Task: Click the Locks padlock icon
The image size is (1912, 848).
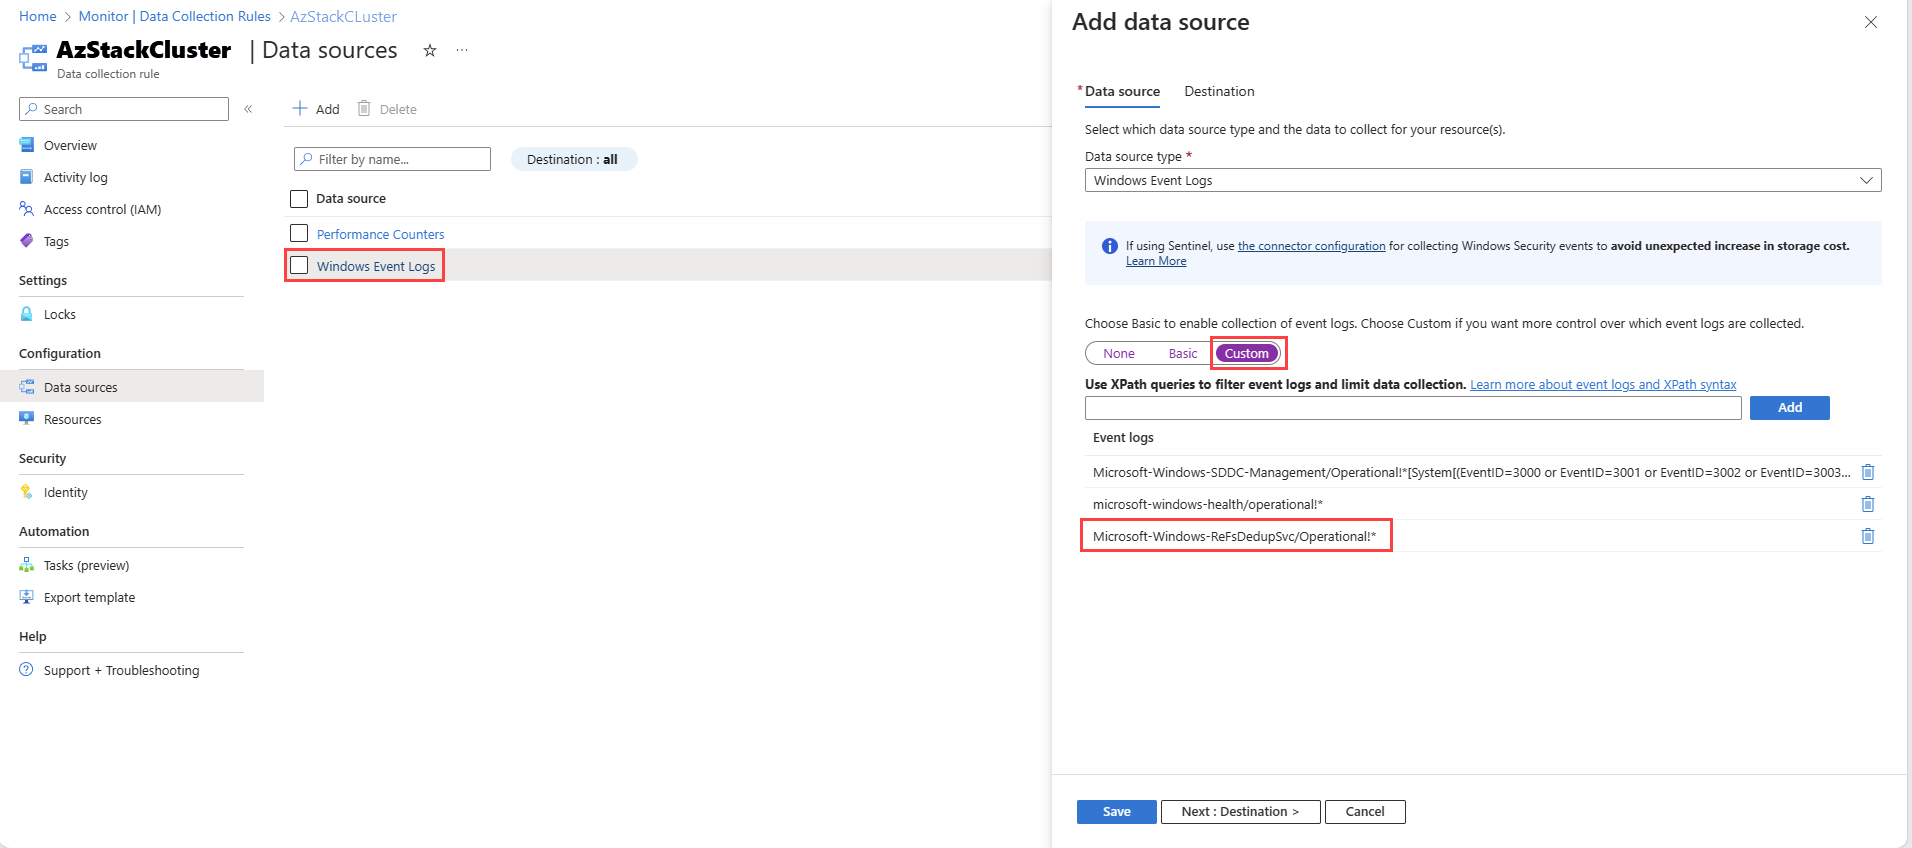Action: click(27, 314)
